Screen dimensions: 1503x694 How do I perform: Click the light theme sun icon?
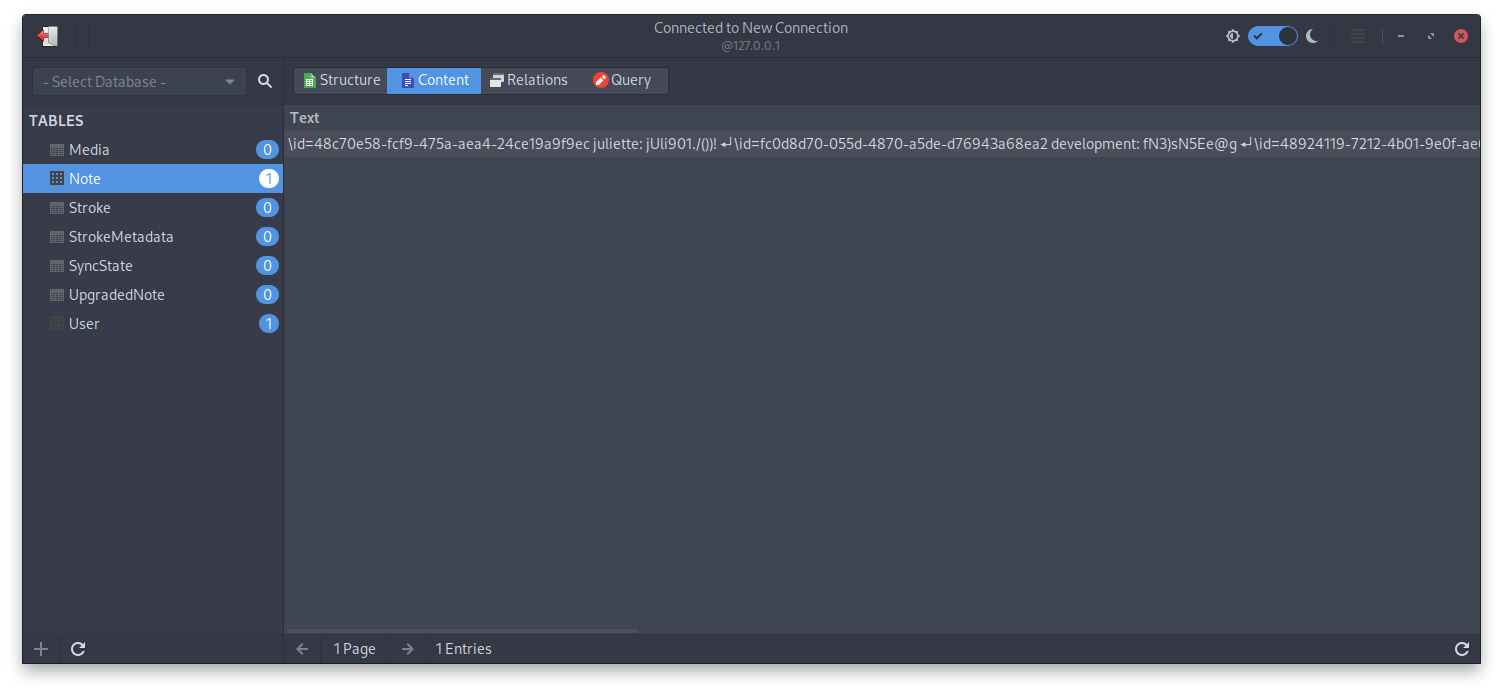[x=1233, y=36]
